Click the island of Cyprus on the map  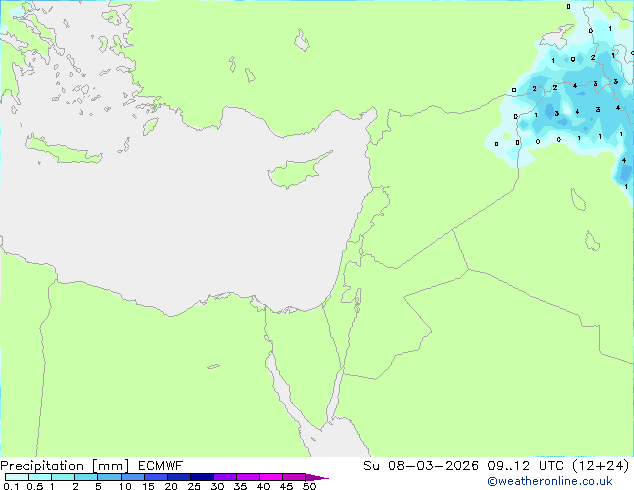297,171
